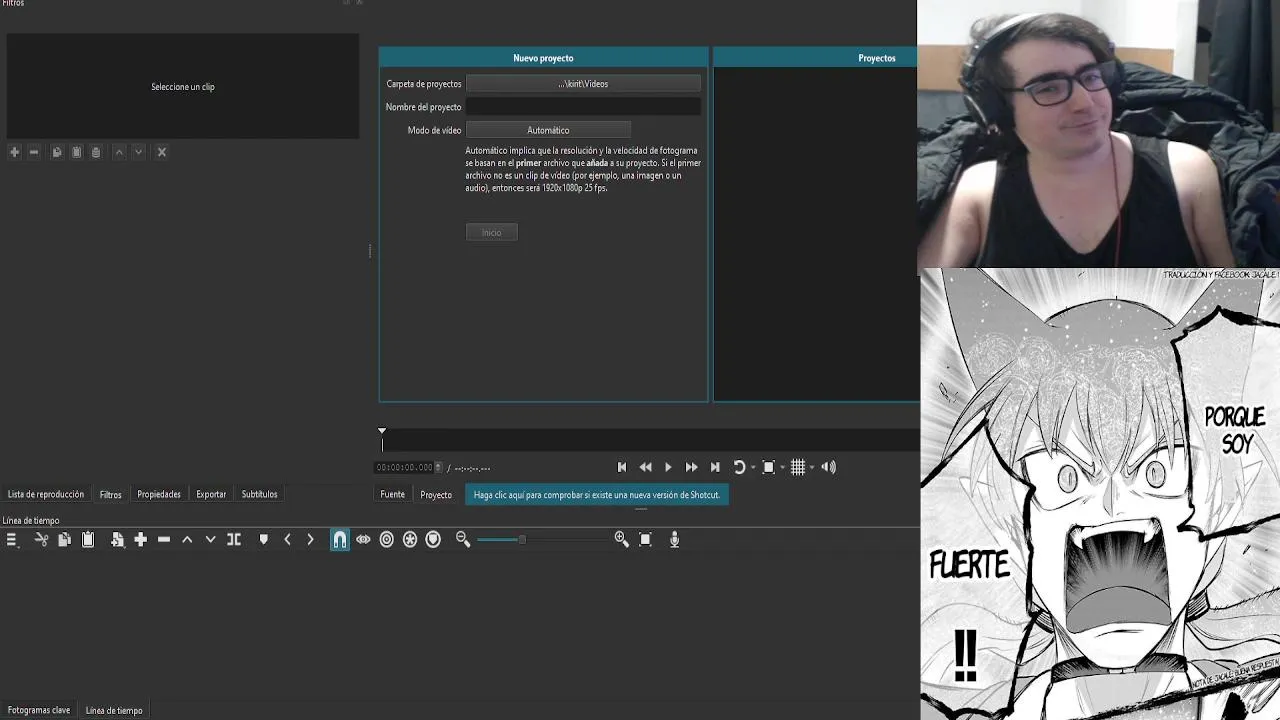Click the remove filter minus icon
The width and height of the screenshot is (1280, 720).
click(x=34, y=152)
